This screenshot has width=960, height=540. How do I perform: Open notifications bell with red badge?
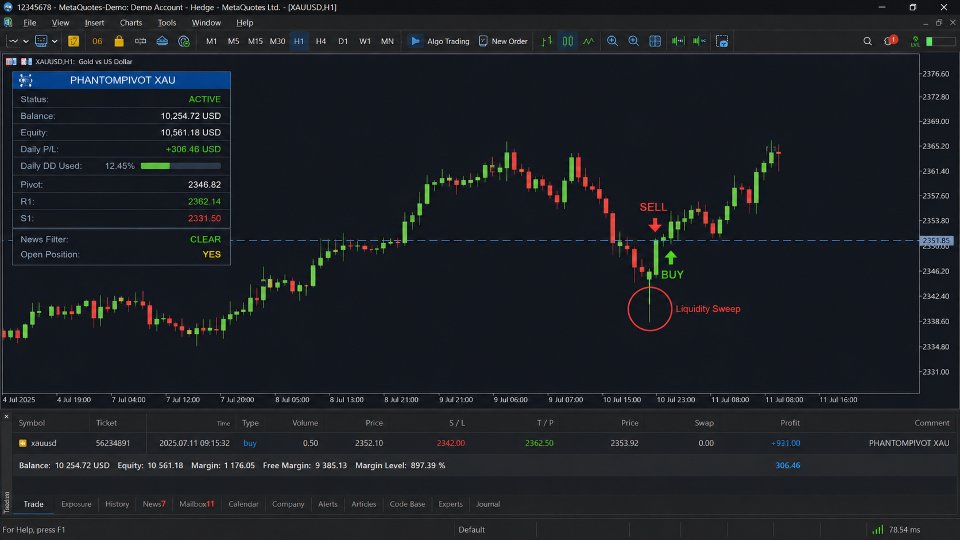[x=890, y=41]
